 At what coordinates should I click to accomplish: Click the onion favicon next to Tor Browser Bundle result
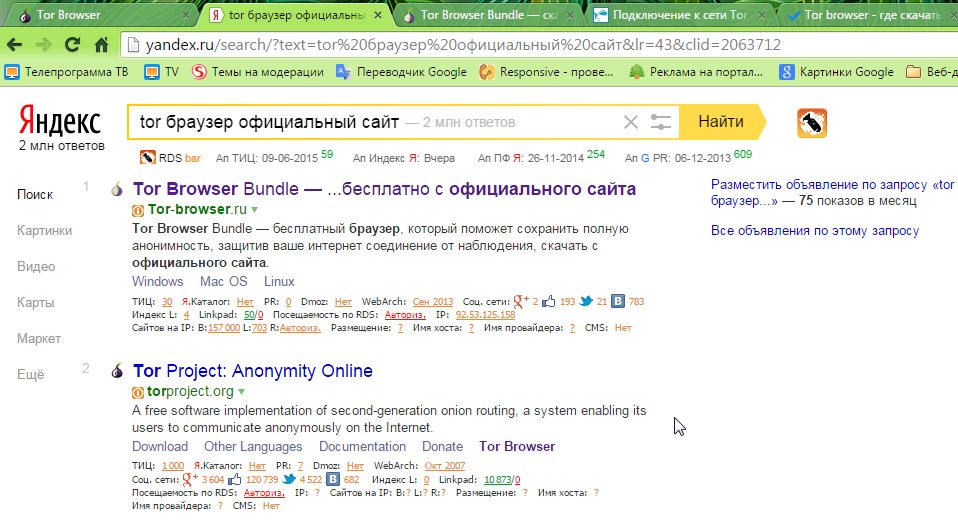(117, 189)
